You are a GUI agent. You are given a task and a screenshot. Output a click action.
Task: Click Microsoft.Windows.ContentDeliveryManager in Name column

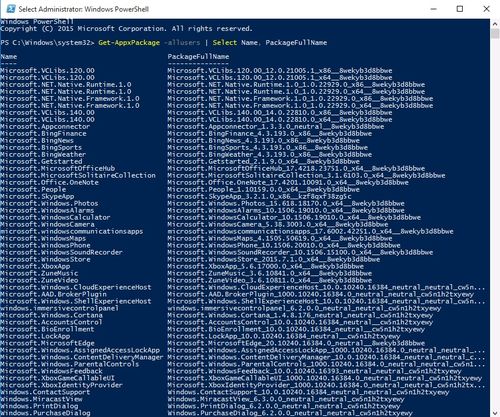(82, 358)
